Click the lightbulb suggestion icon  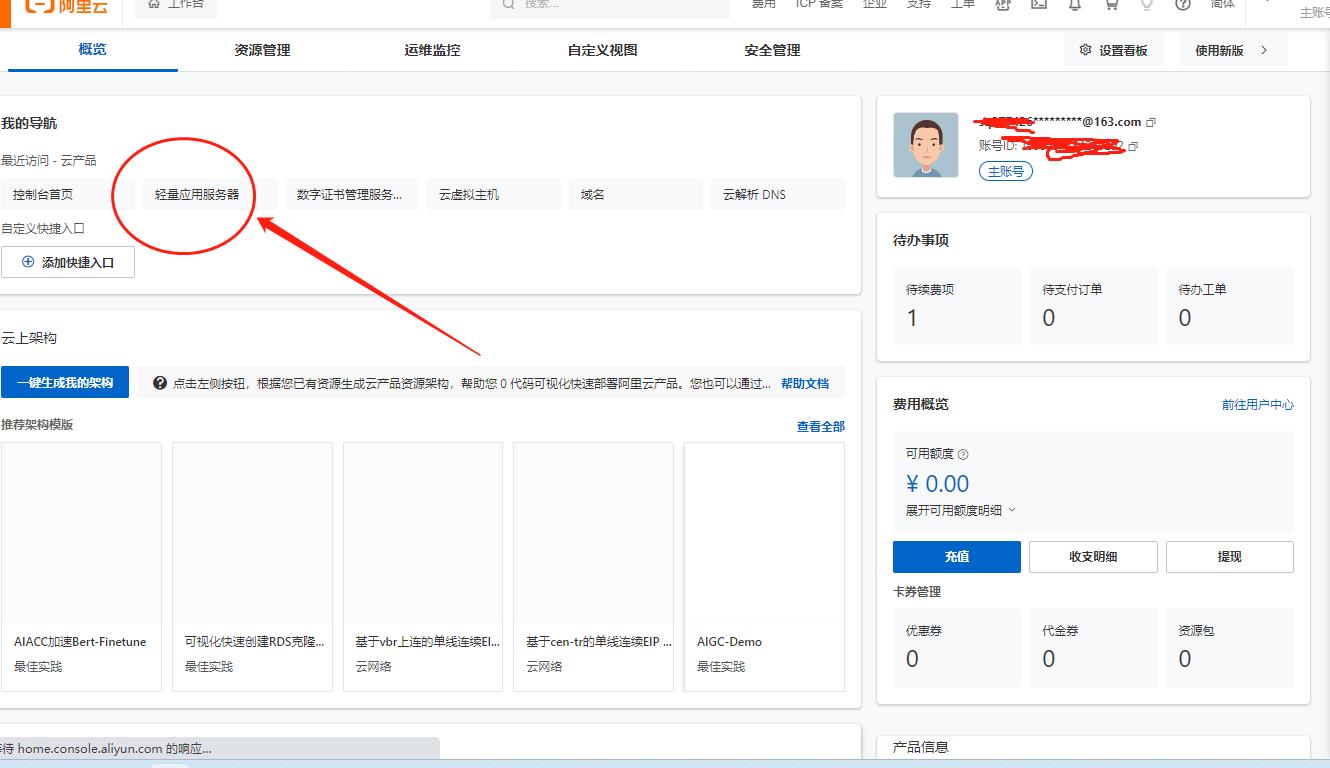(x=1147, y=5)
